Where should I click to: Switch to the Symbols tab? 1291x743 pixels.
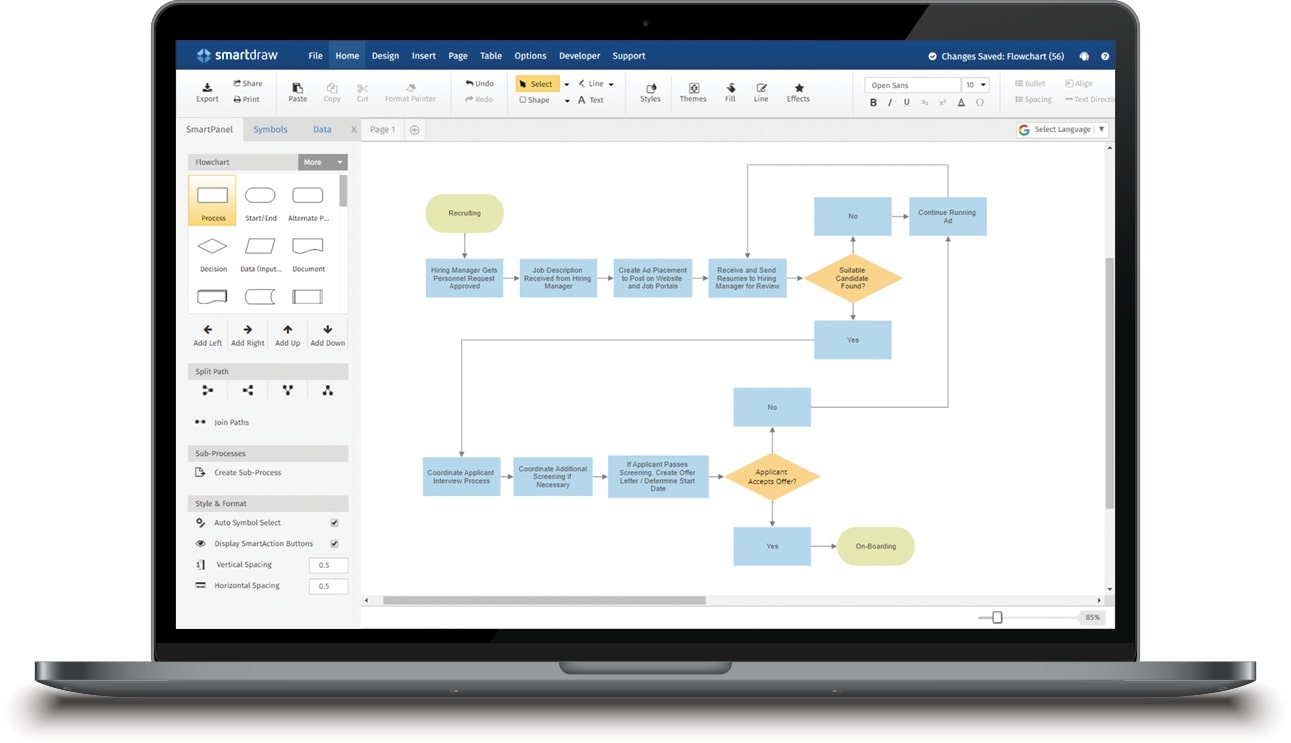pos(269,129)
